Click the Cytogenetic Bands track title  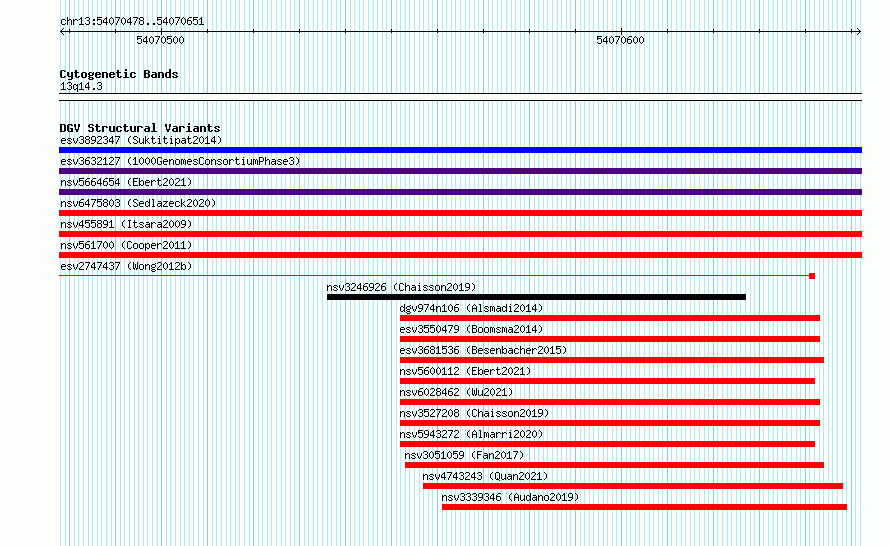click(x=119, y=74)
